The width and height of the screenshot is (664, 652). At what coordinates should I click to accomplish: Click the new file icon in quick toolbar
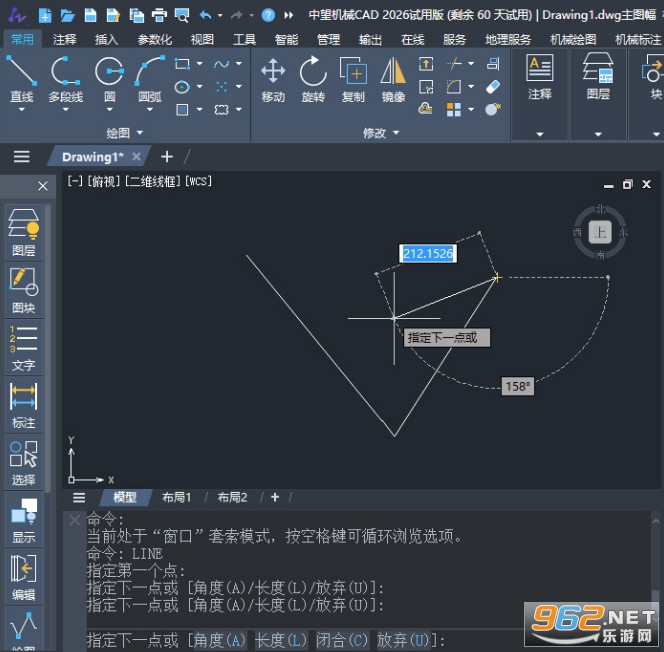45,16
